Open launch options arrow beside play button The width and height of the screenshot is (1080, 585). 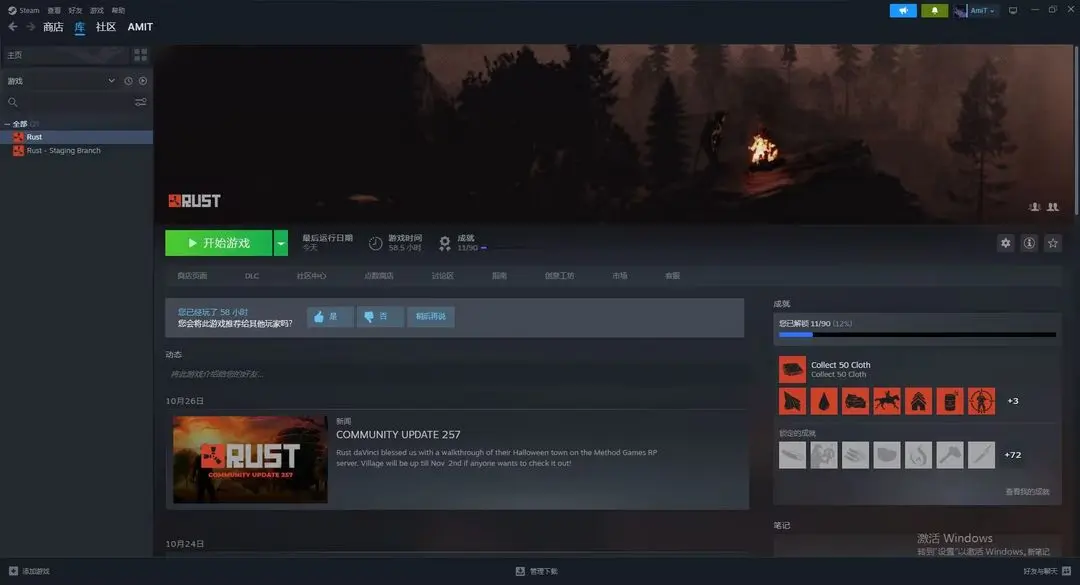tap(281, 243)
